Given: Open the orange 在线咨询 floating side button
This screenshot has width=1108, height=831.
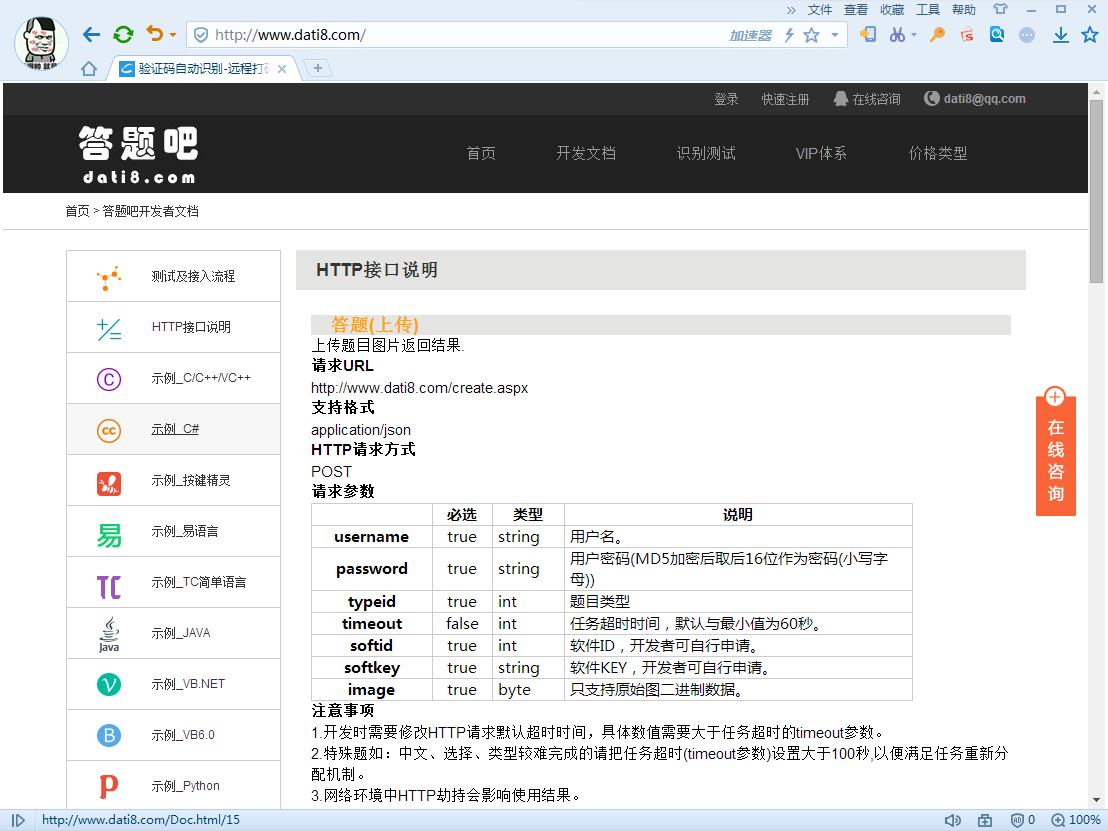Looking at the screenshot, I should [x=1056, y=452].
